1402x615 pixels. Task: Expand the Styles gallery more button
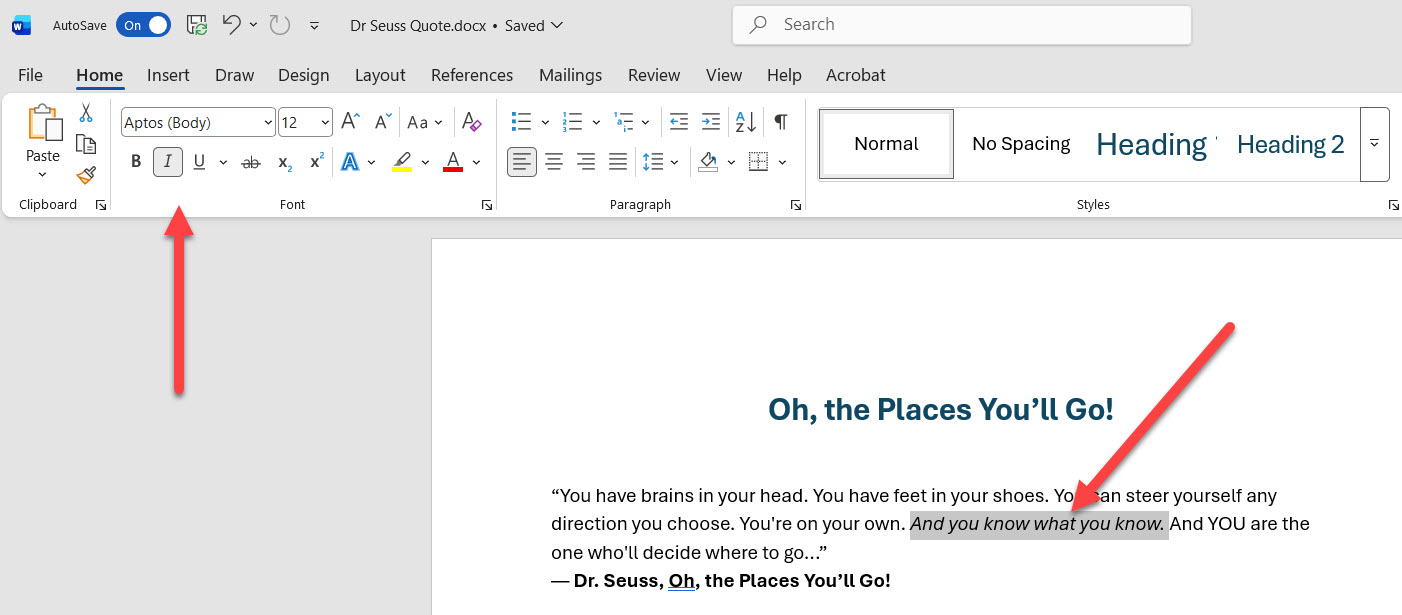pos(1375,144)
